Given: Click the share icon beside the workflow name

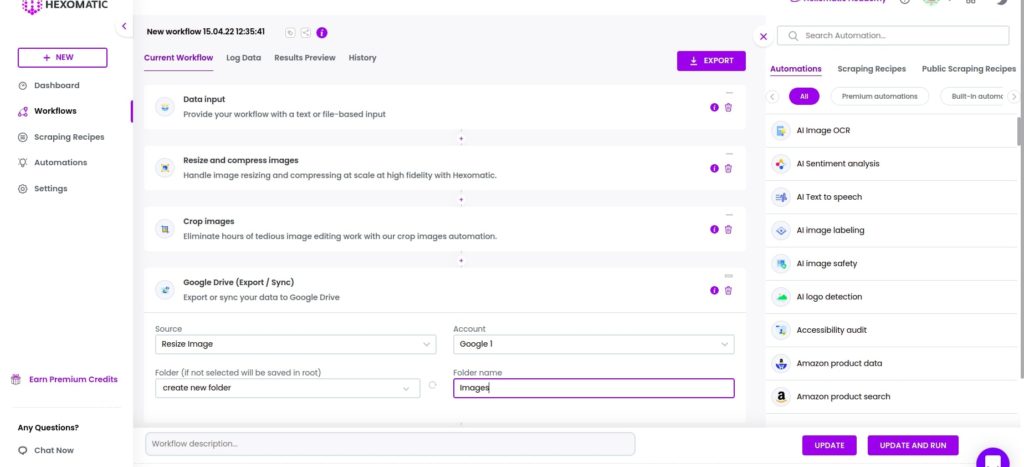Looking at the screenshot, I should coord(306,33).
